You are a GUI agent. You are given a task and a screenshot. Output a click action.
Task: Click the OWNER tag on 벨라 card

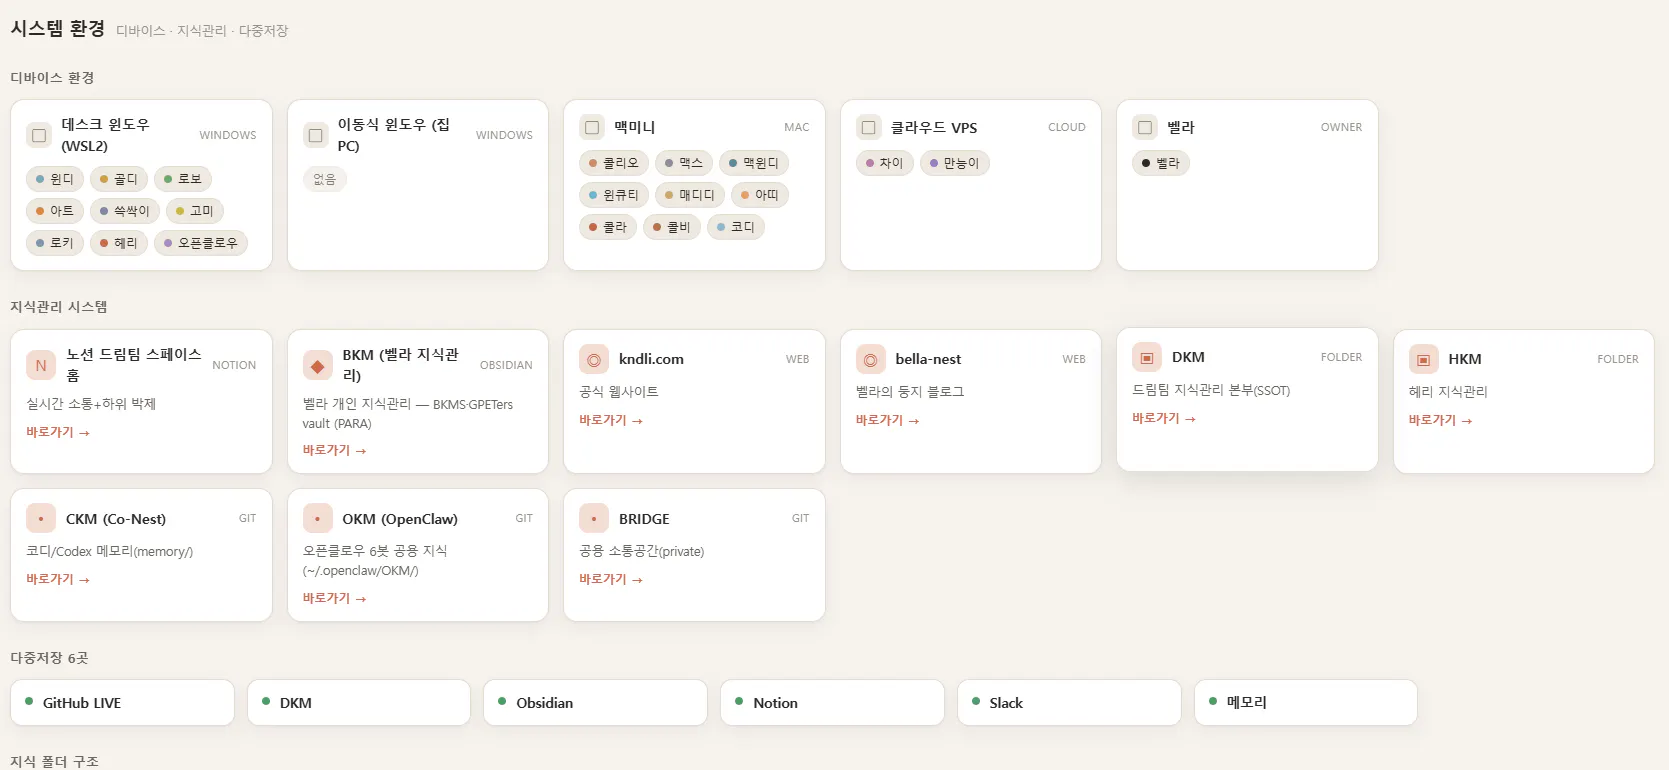click(x=1341, y=127)
